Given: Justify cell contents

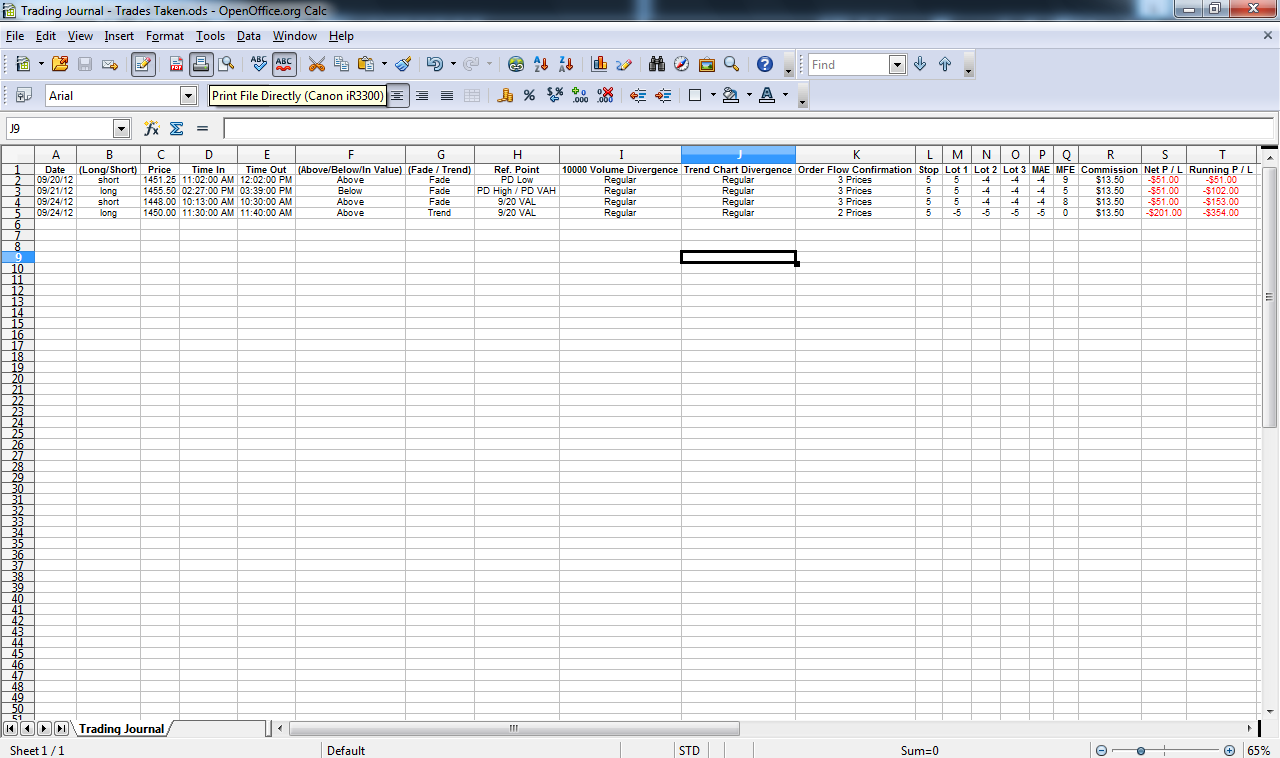Looking at the screenshot, I should click(x=447, y=95).
